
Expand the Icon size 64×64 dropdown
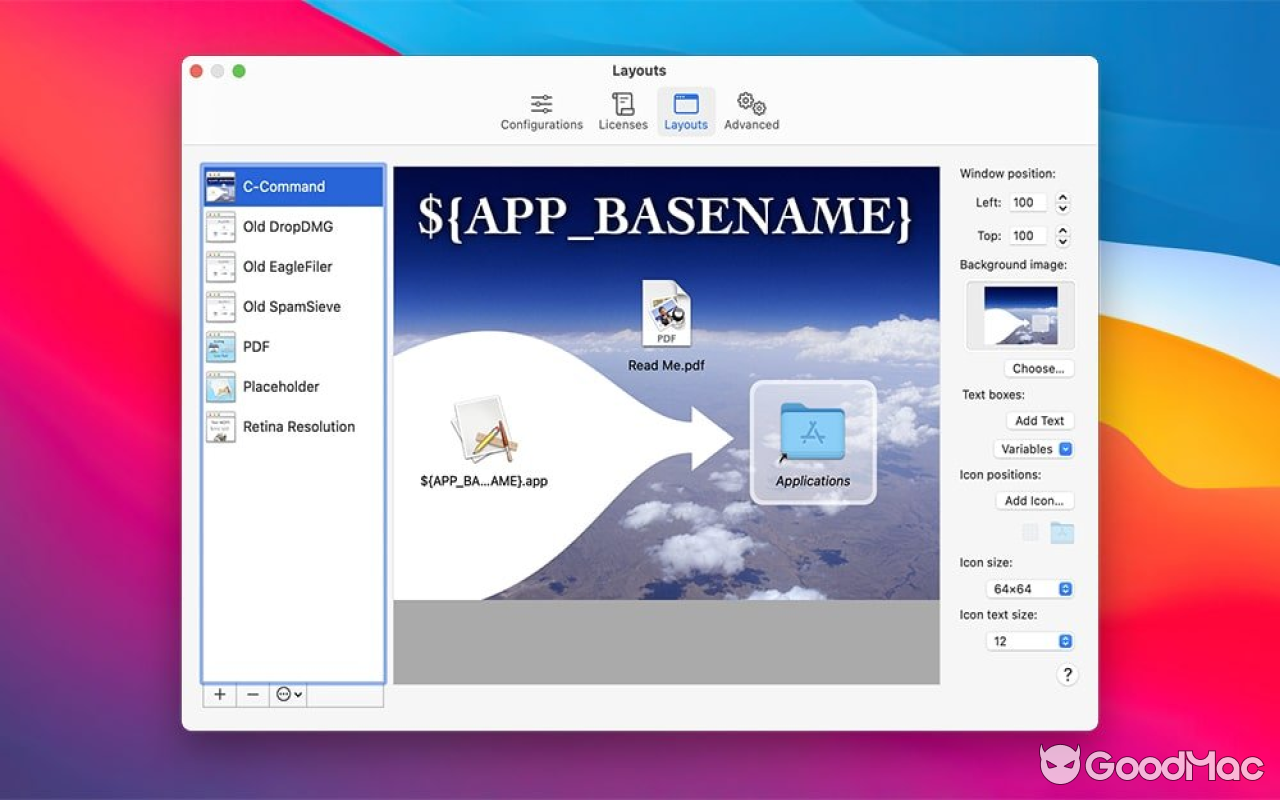(x=1029, y=589)
